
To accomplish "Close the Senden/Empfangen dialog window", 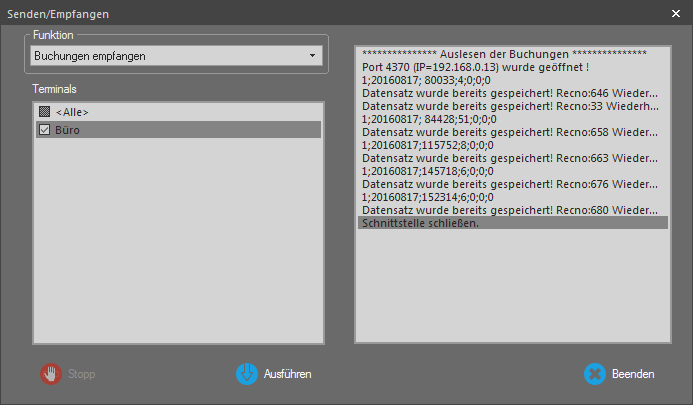I will coord(675,14).
